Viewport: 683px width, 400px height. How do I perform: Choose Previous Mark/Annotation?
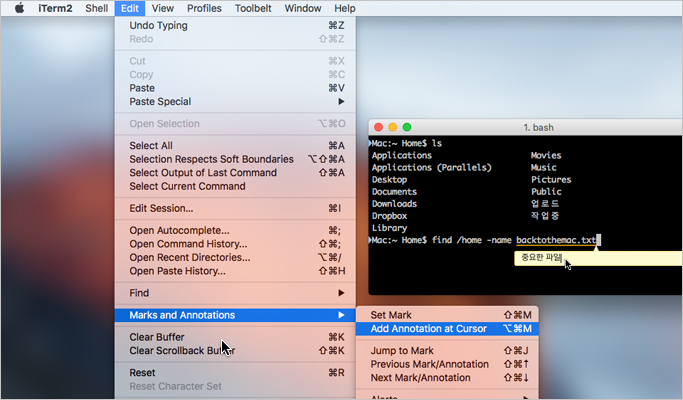point(447,364)
